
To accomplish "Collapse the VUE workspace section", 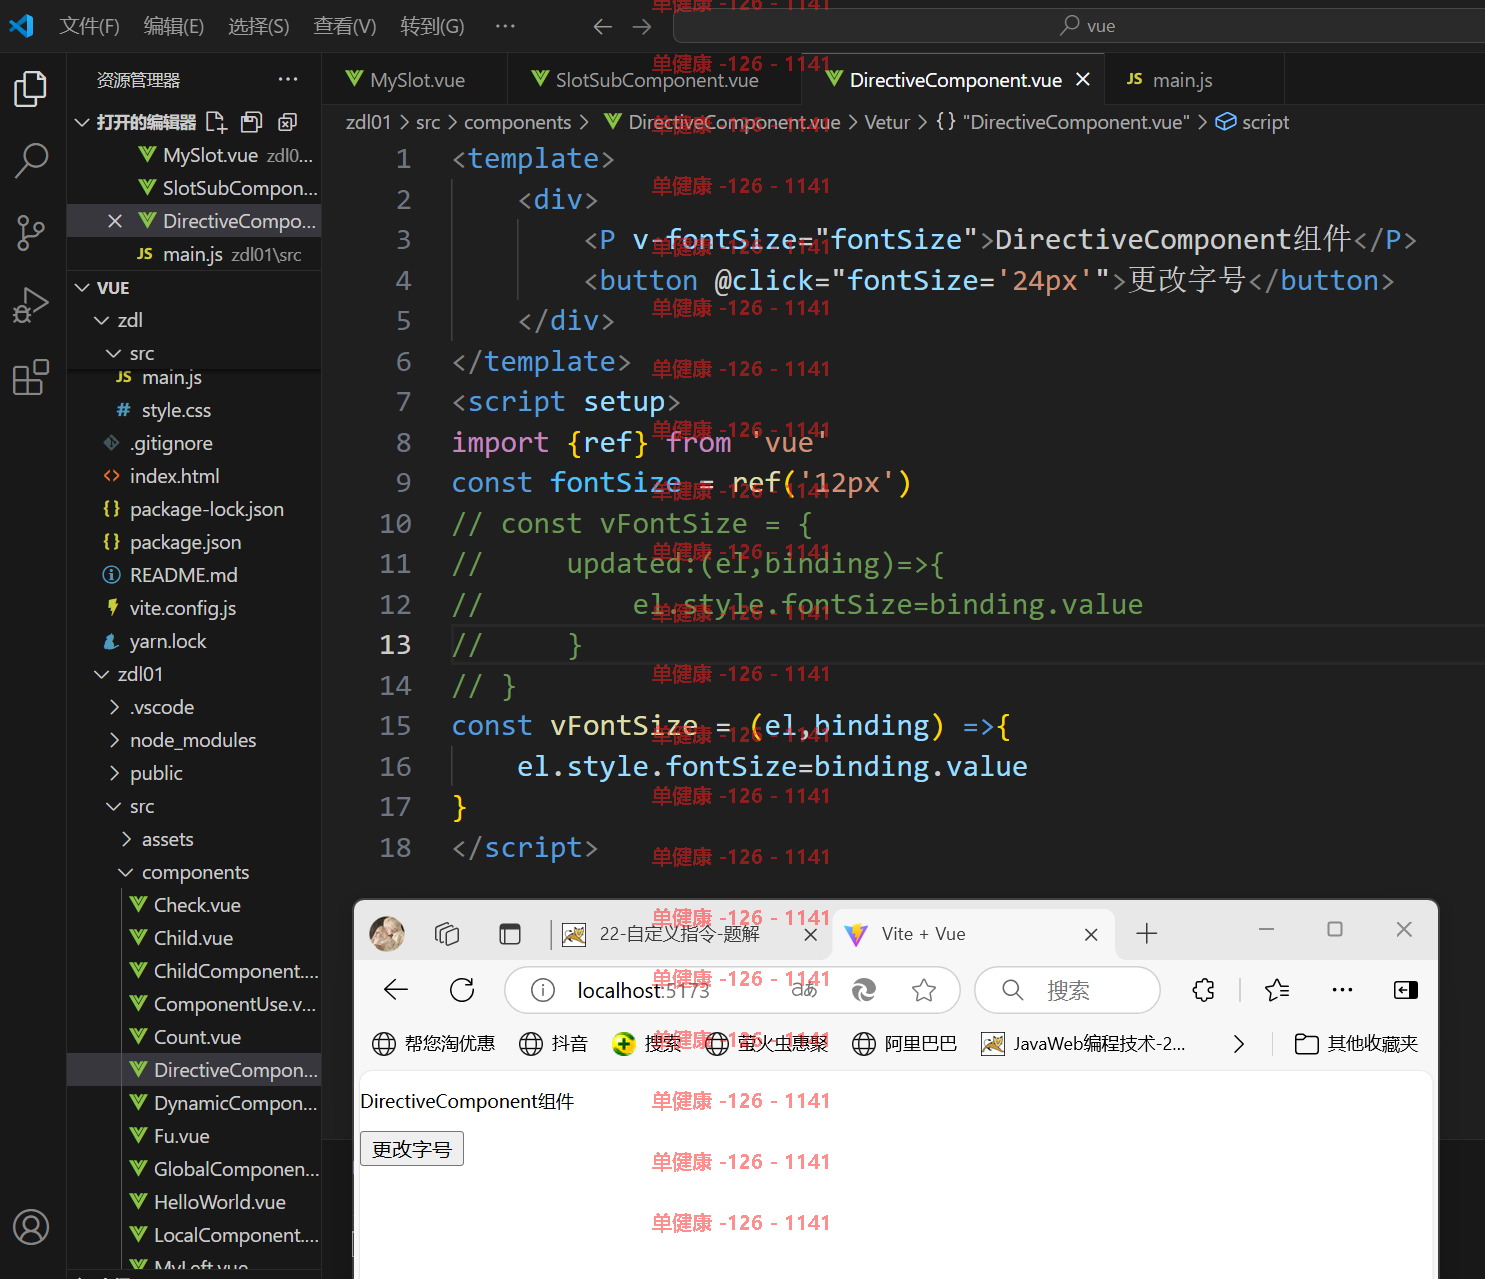I will 83,288.
